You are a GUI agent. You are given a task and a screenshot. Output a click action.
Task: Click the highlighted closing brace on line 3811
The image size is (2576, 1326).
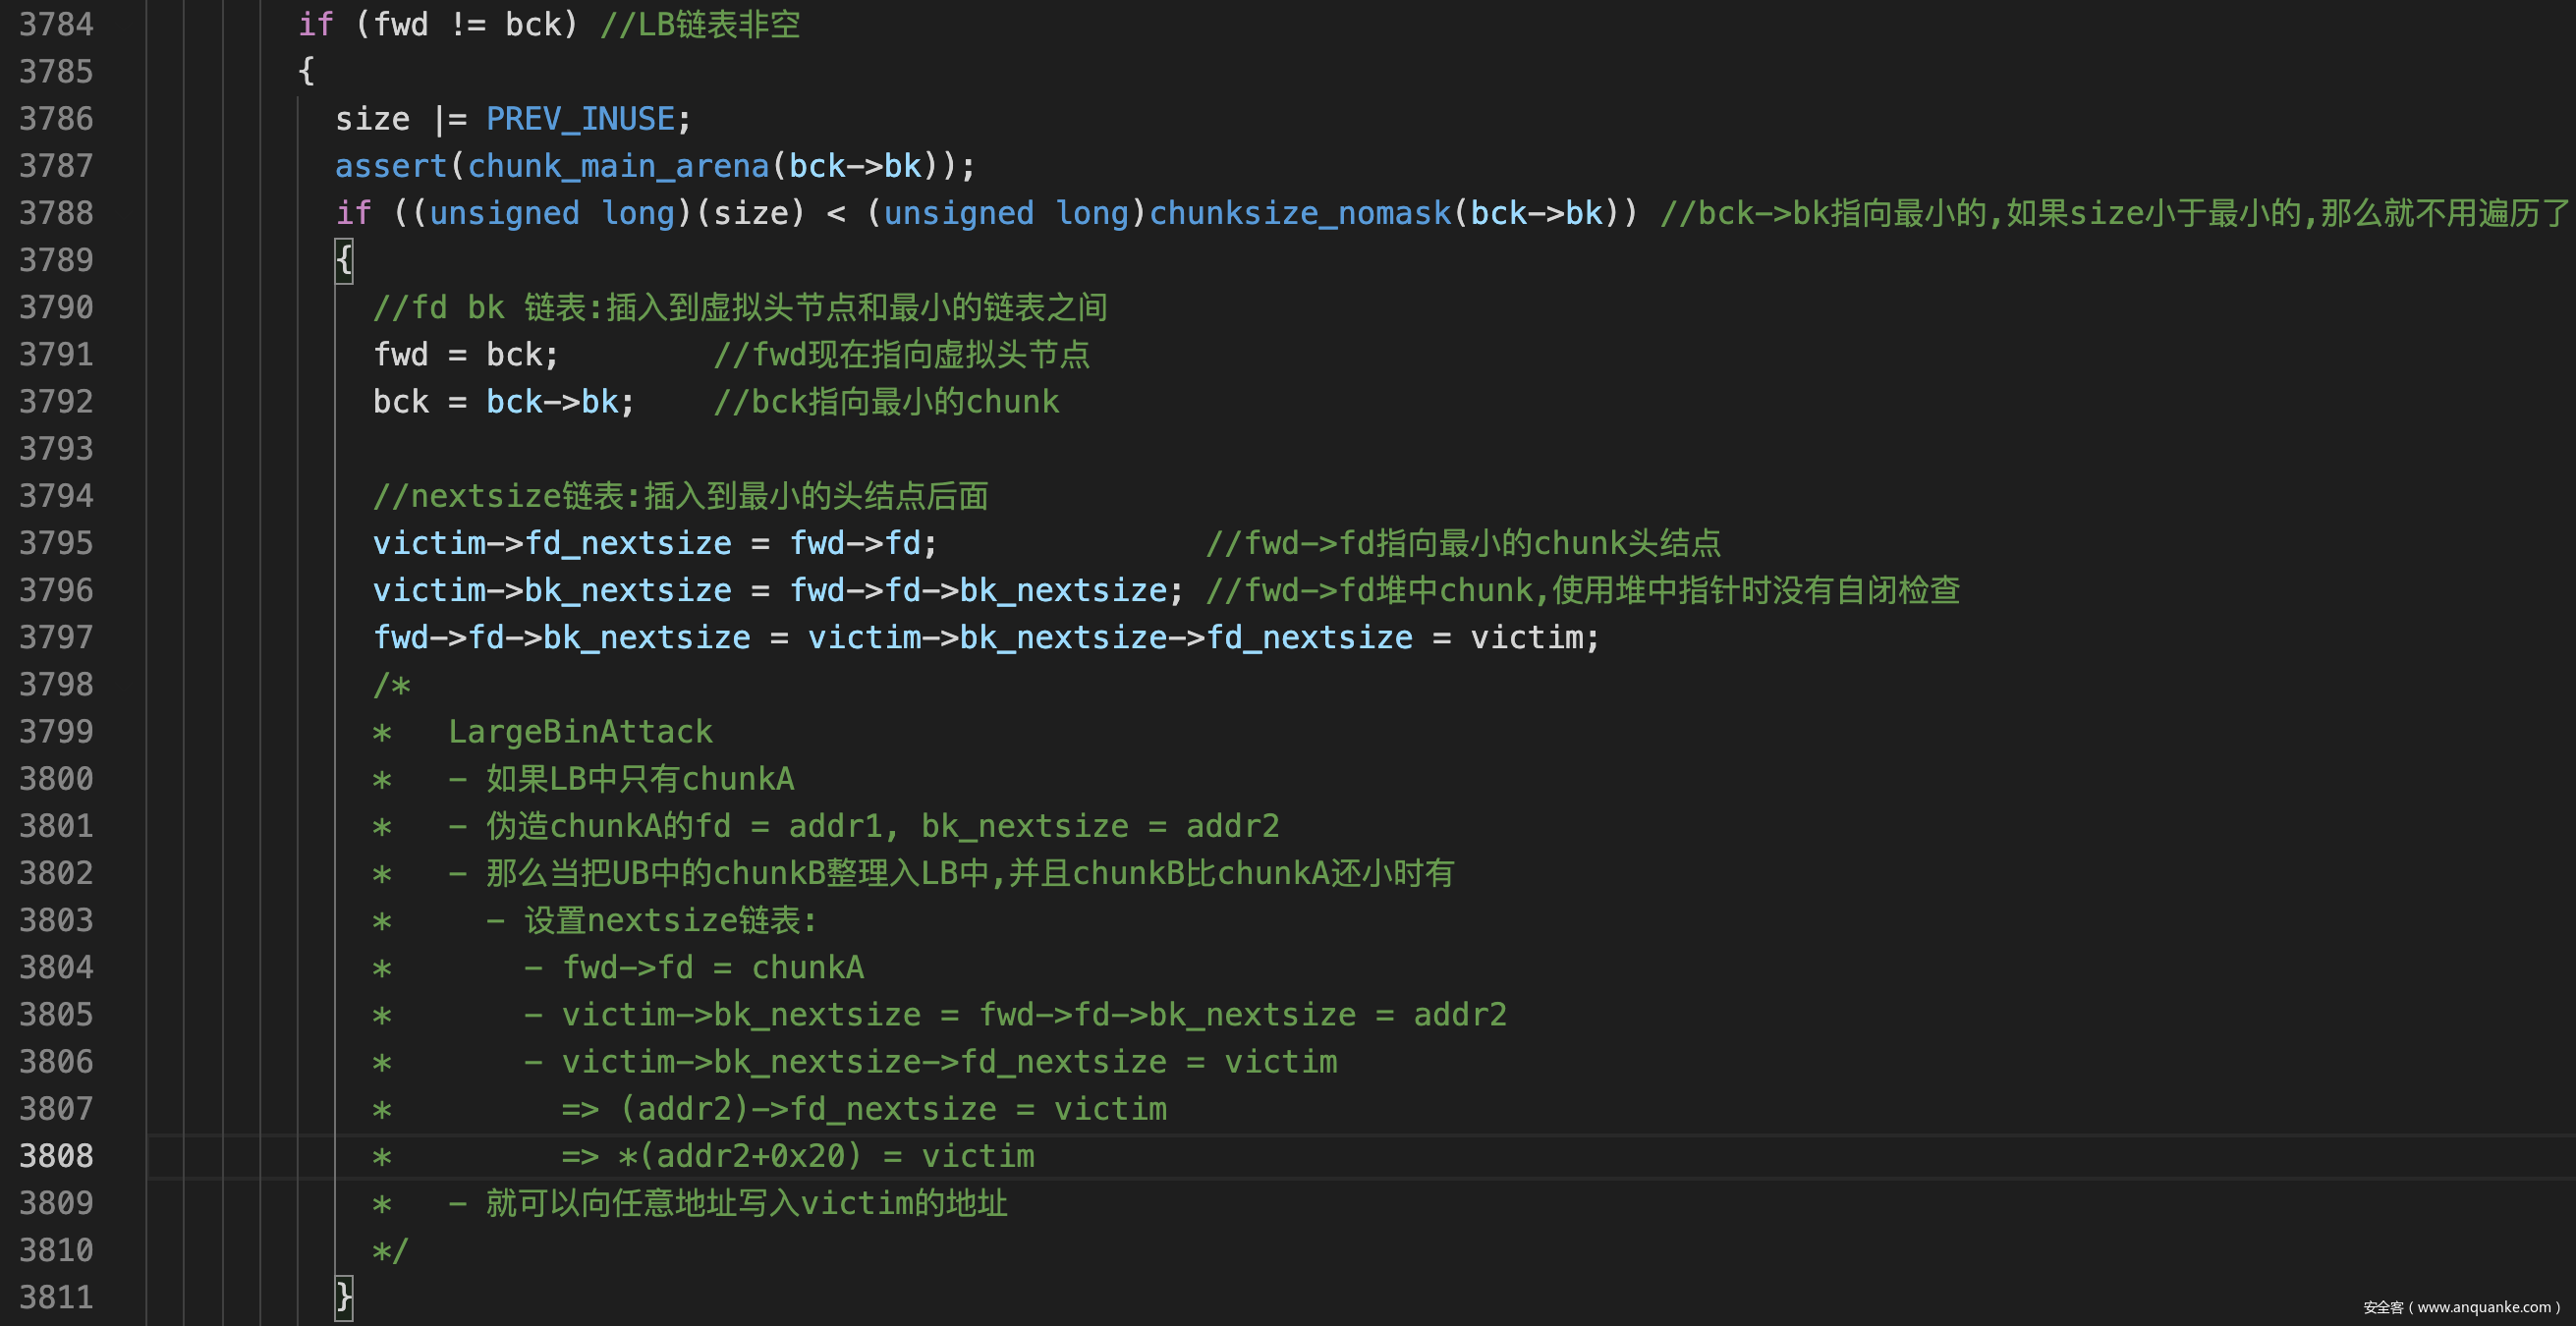[344, 1297]
